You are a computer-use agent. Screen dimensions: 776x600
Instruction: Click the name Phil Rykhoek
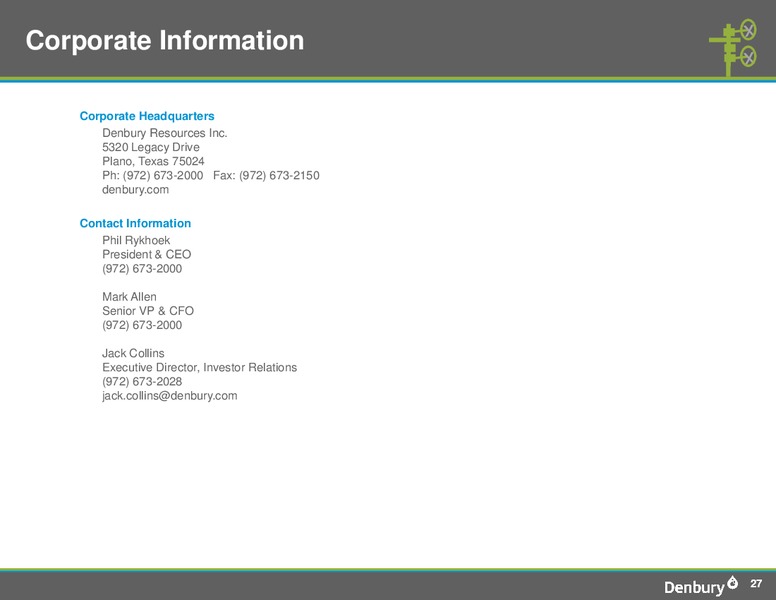tap(136, 240)
